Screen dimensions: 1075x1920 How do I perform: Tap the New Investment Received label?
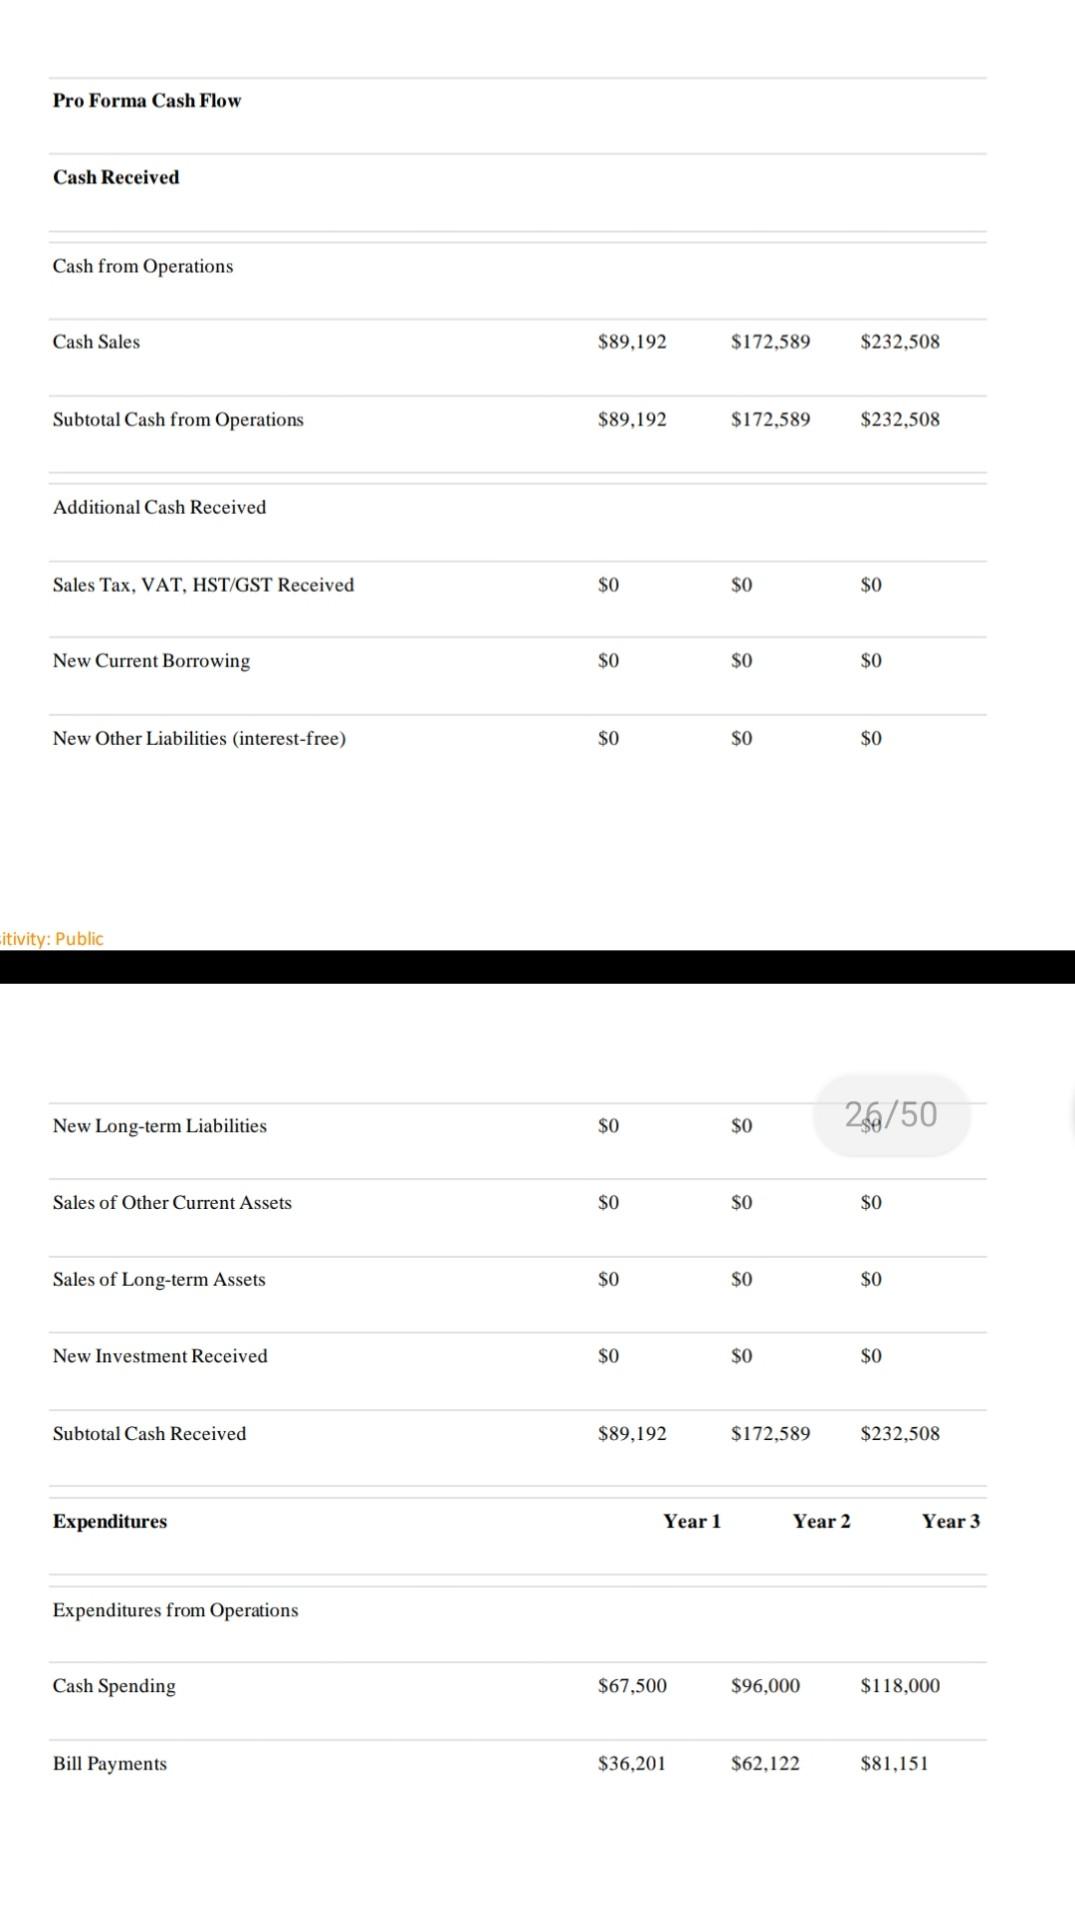pyautogui.click(x=160, y=1356)
